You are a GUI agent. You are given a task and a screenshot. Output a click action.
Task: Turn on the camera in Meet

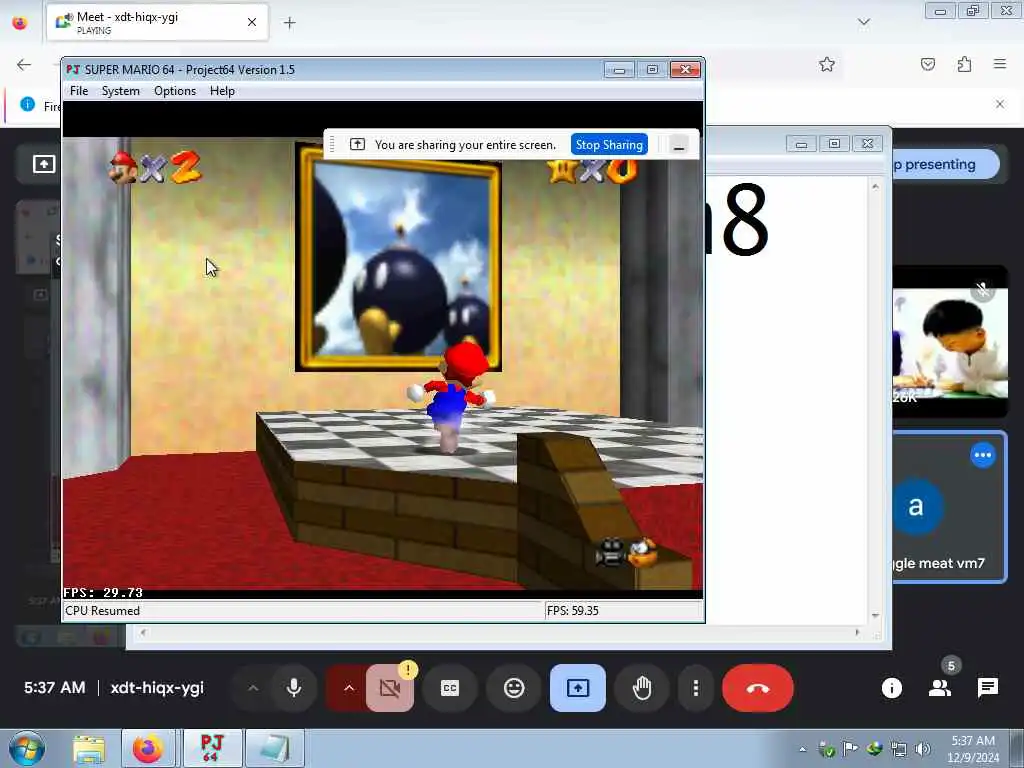click(390, 688)
